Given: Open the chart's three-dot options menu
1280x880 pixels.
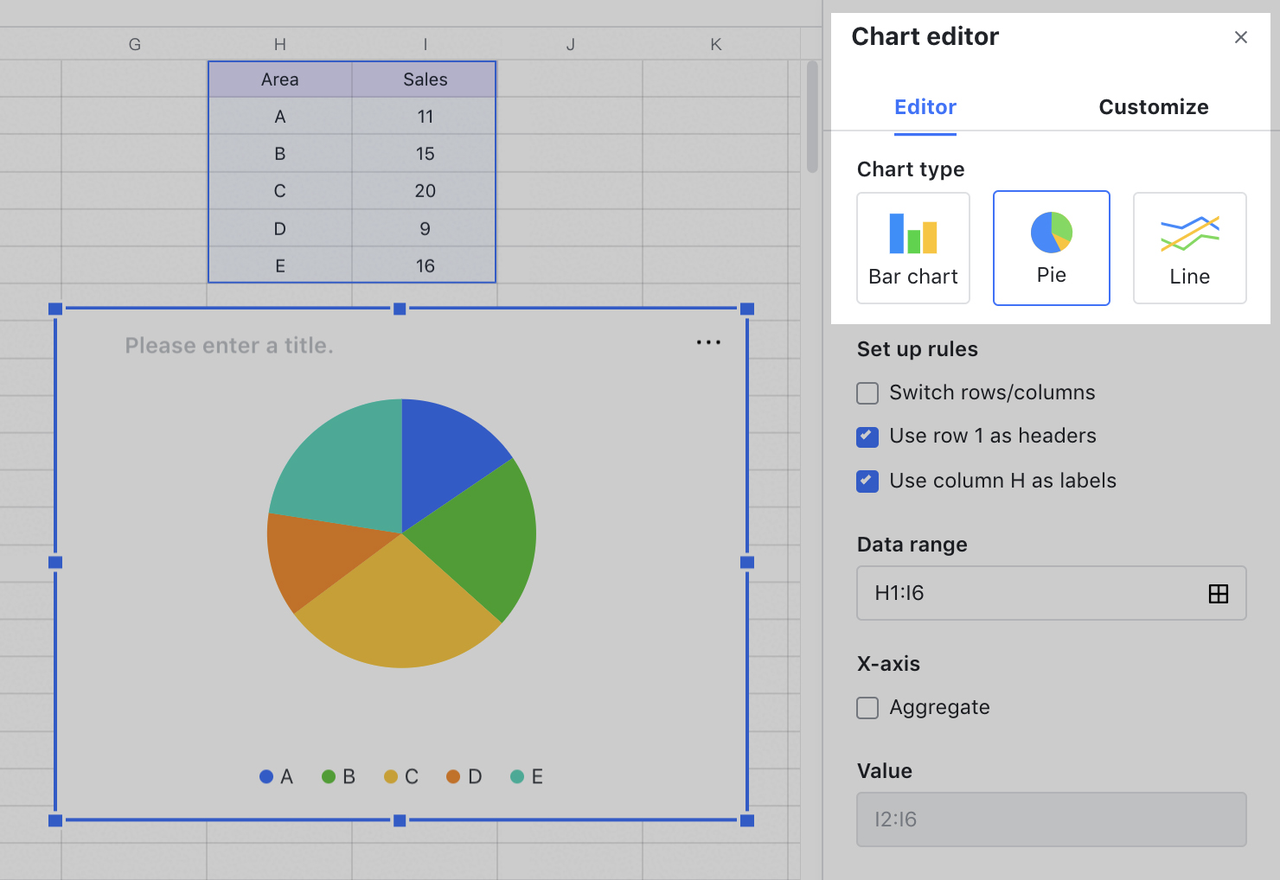Looking at the screenshot, I should 708,343.
